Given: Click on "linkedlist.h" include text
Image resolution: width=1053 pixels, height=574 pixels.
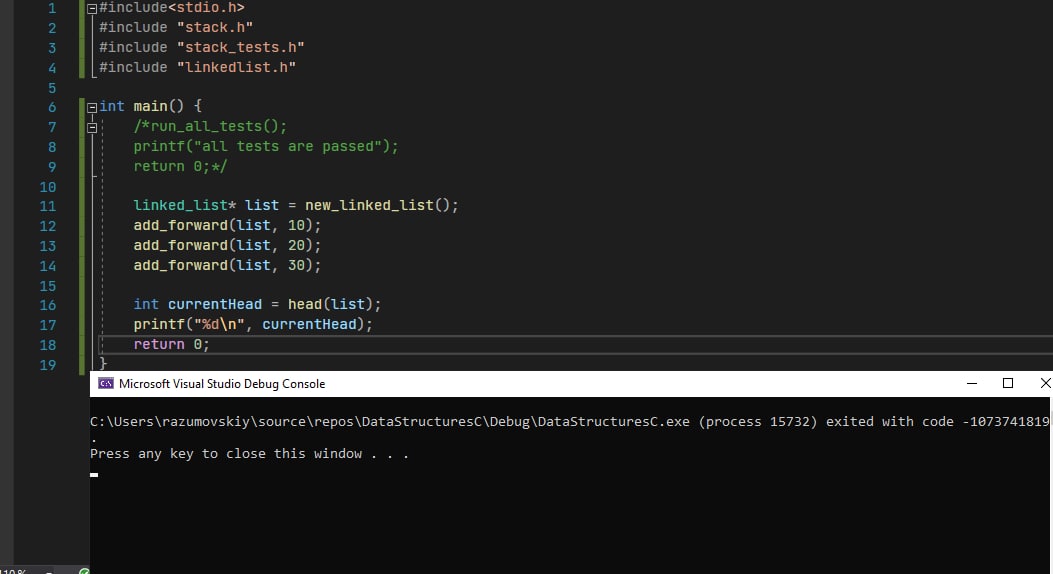Looking at the screenshot, I should [236, 67].
